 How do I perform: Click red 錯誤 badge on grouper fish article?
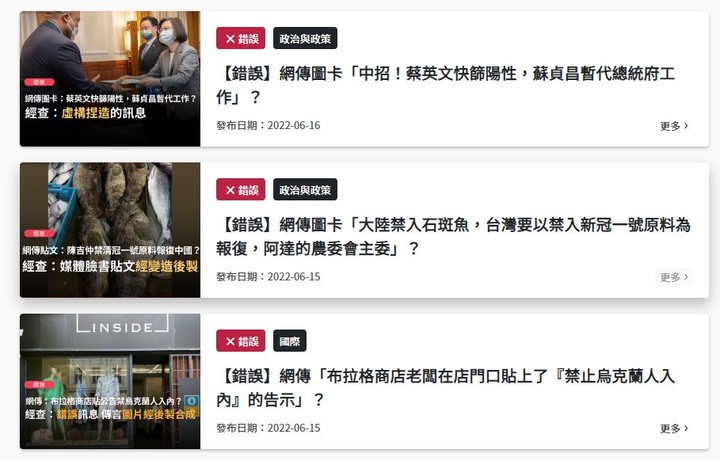(241, 190)
